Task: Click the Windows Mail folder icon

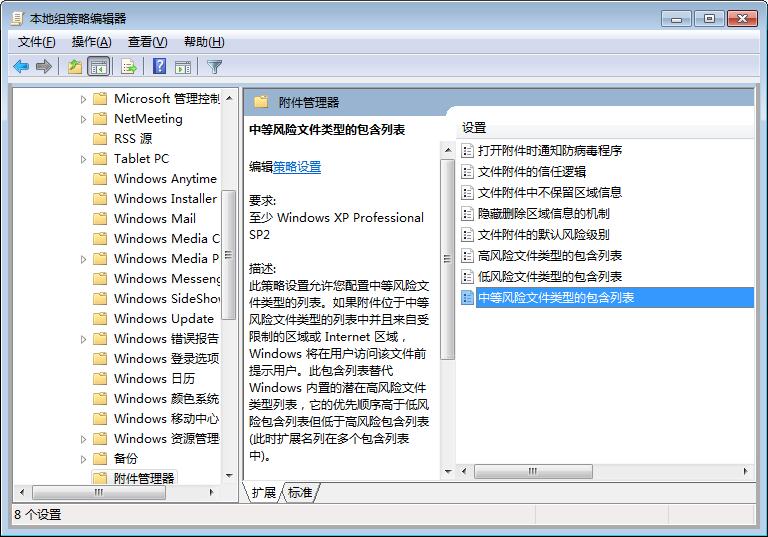Action: point(100,219)
